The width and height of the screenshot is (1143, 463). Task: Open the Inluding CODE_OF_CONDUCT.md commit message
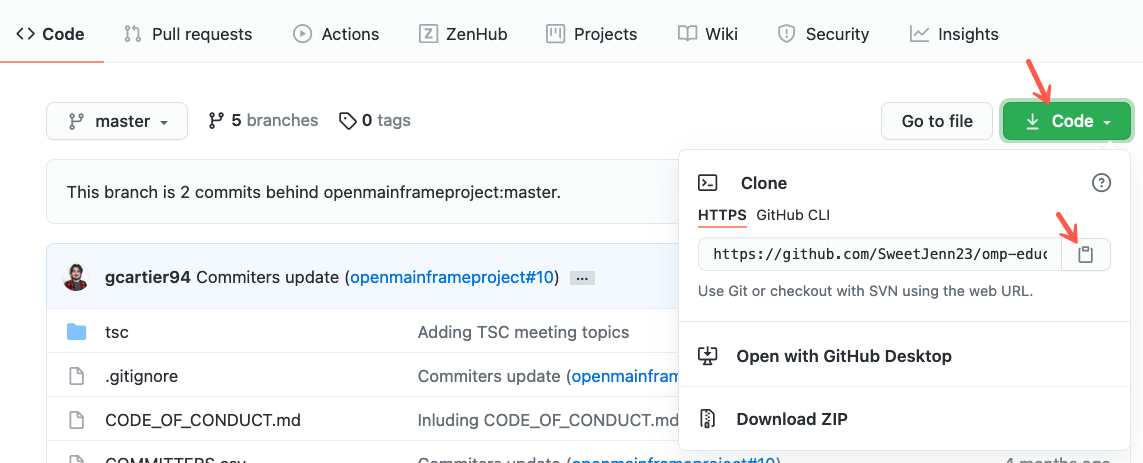(547, 420)
